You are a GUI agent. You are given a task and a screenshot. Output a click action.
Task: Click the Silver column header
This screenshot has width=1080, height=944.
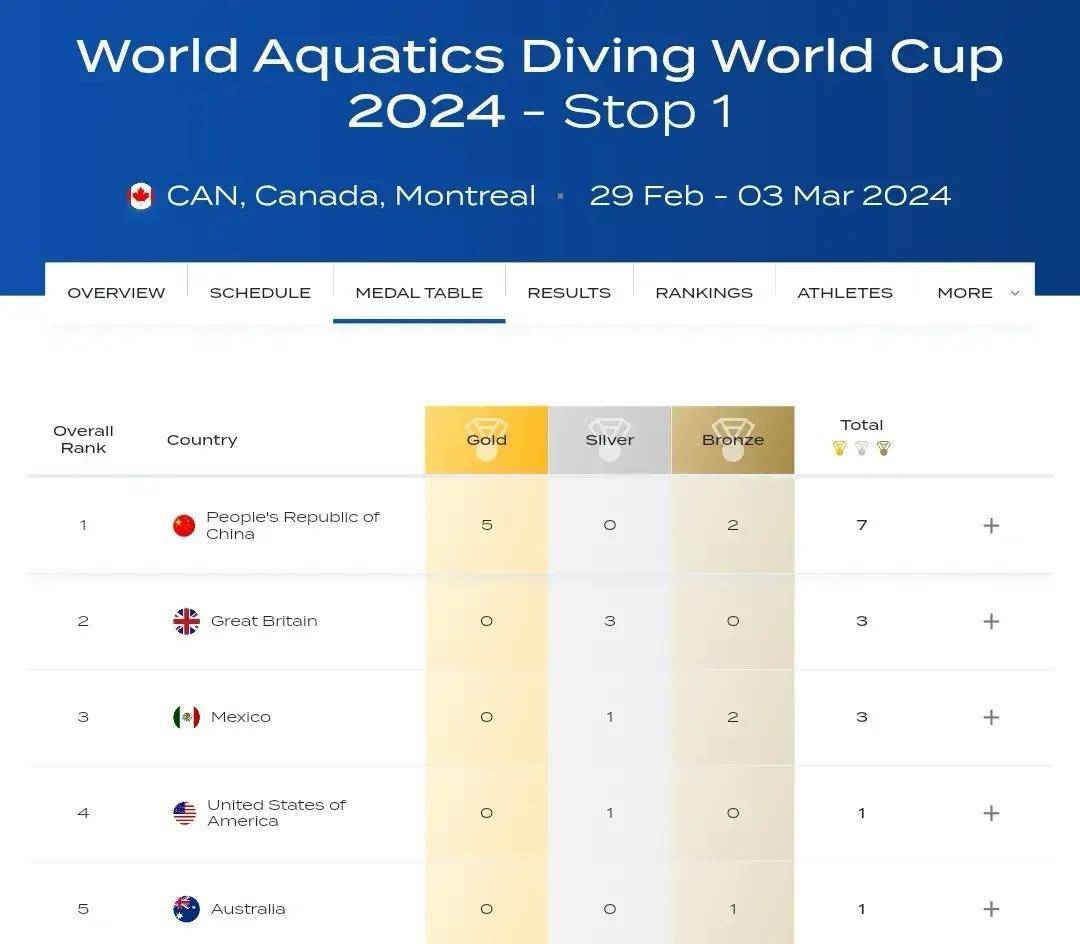click(610, 440)
